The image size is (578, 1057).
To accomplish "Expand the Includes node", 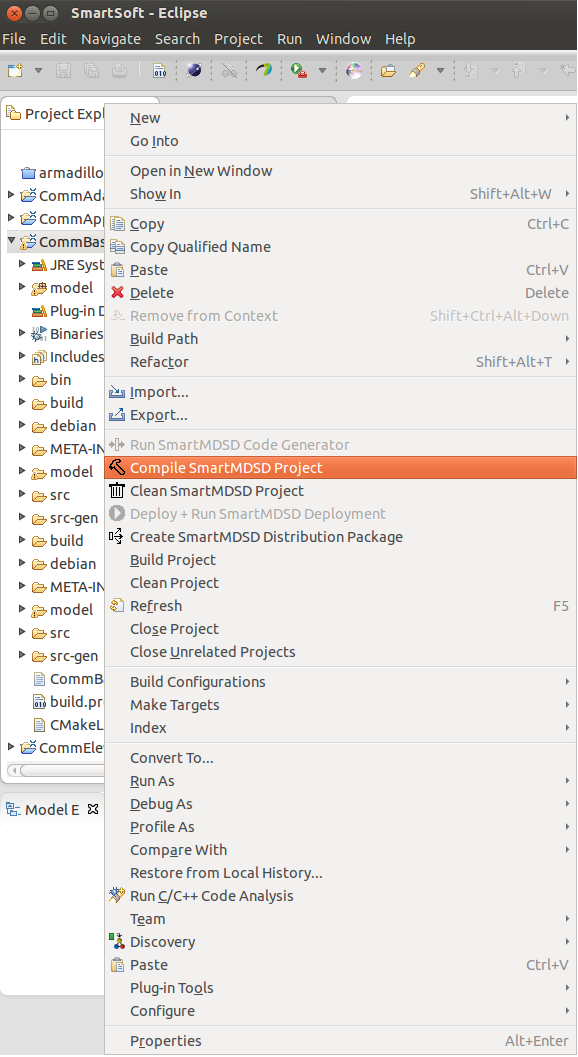I will pyautogui.click(x=22, y=355).
